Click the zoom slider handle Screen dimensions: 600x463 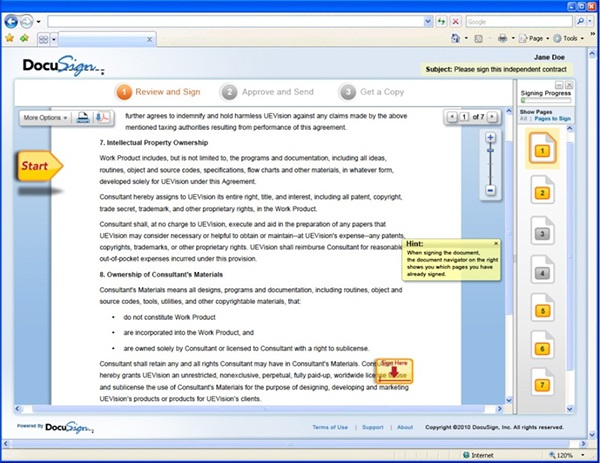click(491, 151)
